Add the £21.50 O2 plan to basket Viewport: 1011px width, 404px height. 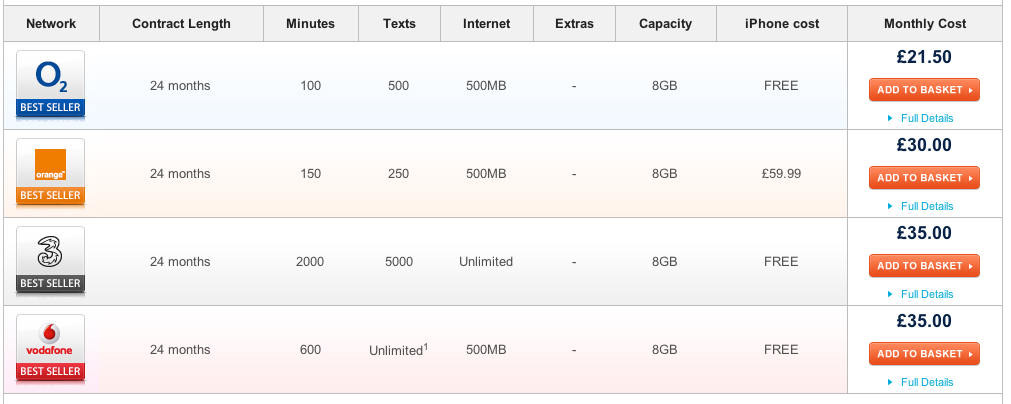(924, 90)
